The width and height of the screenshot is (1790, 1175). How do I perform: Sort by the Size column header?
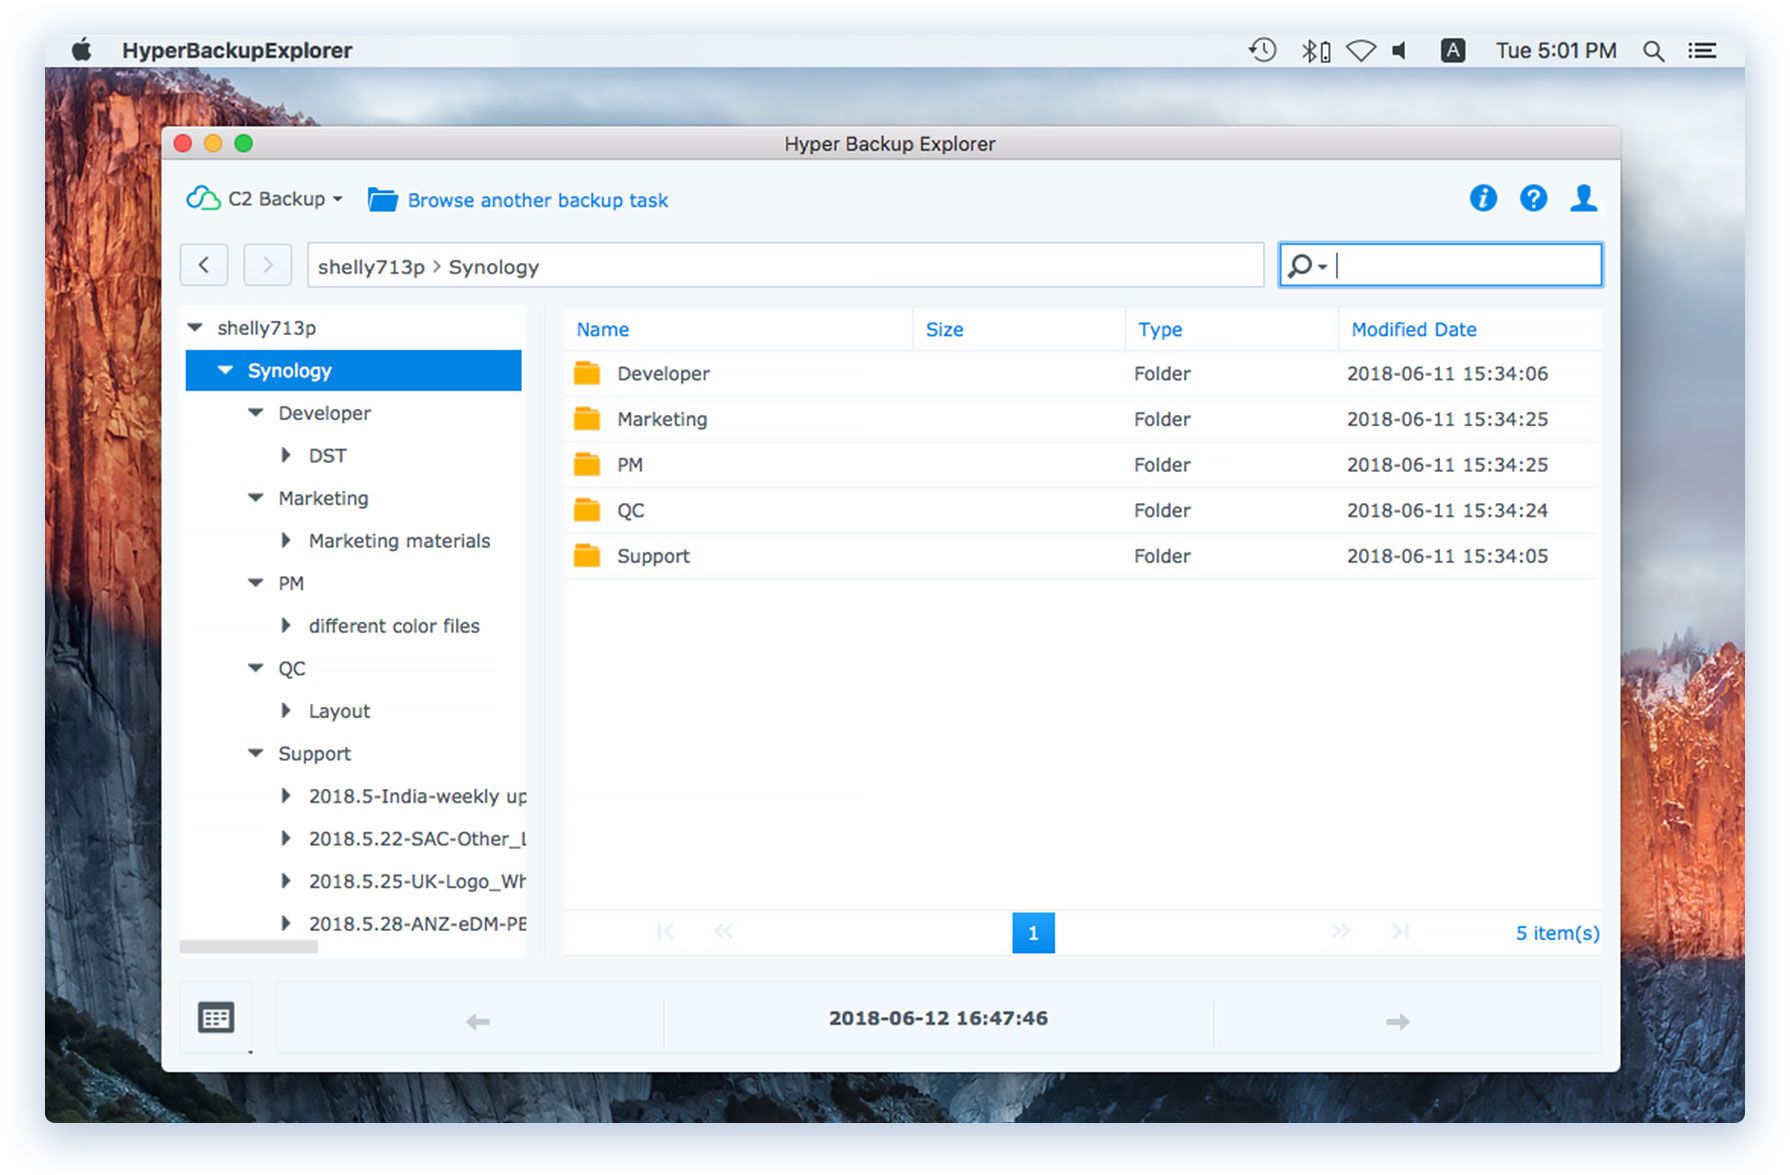point(1019,329)
